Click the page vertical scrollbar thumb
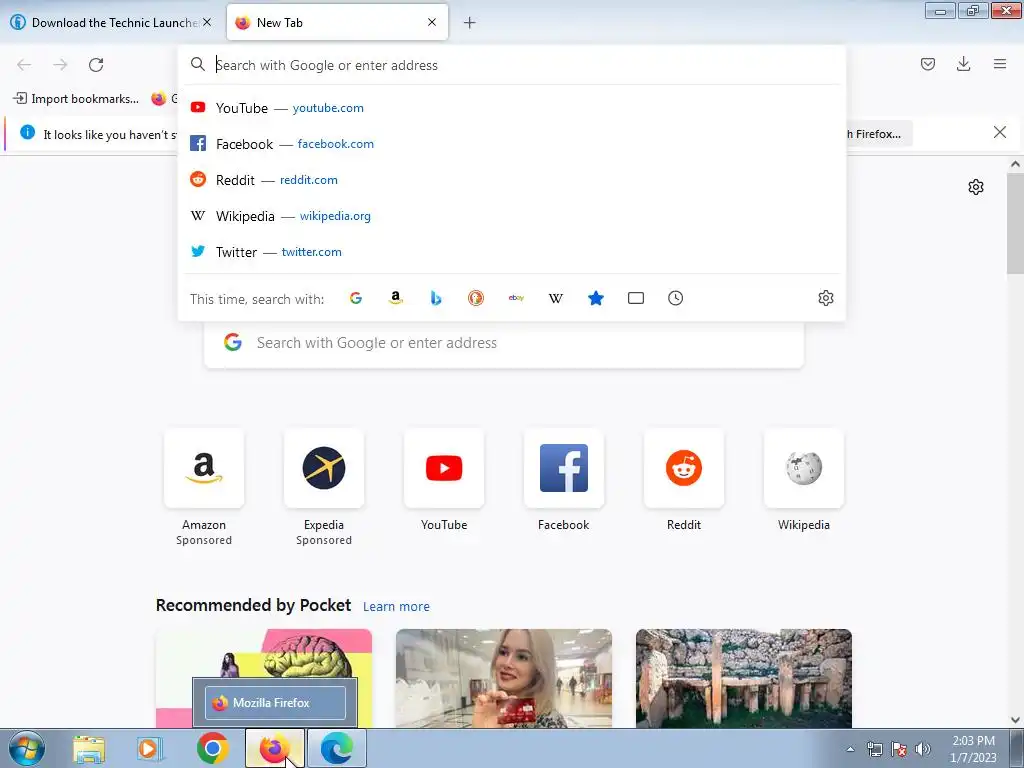This screenshot has height=768, width=1024. (1015, 223)
